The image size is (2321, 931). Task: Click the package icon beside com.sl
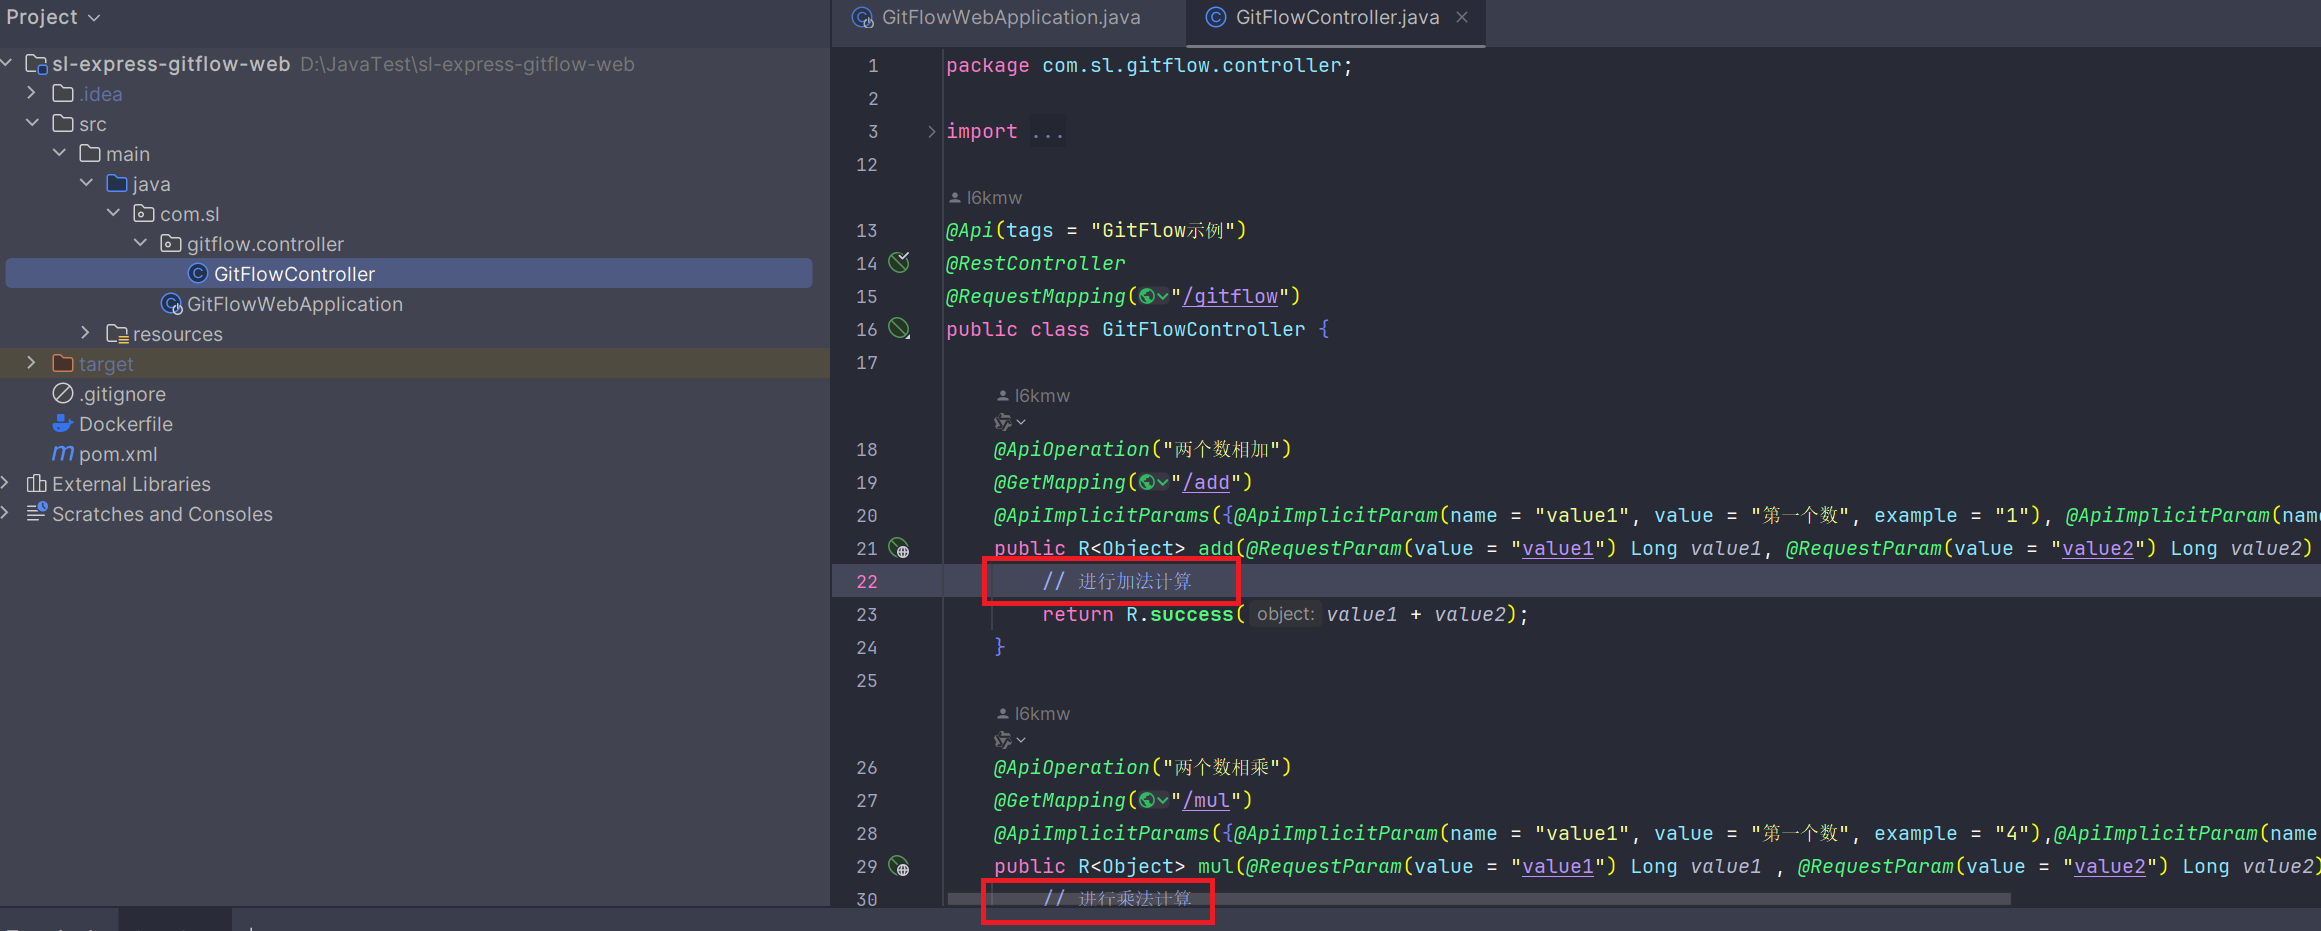coord(144,213)
